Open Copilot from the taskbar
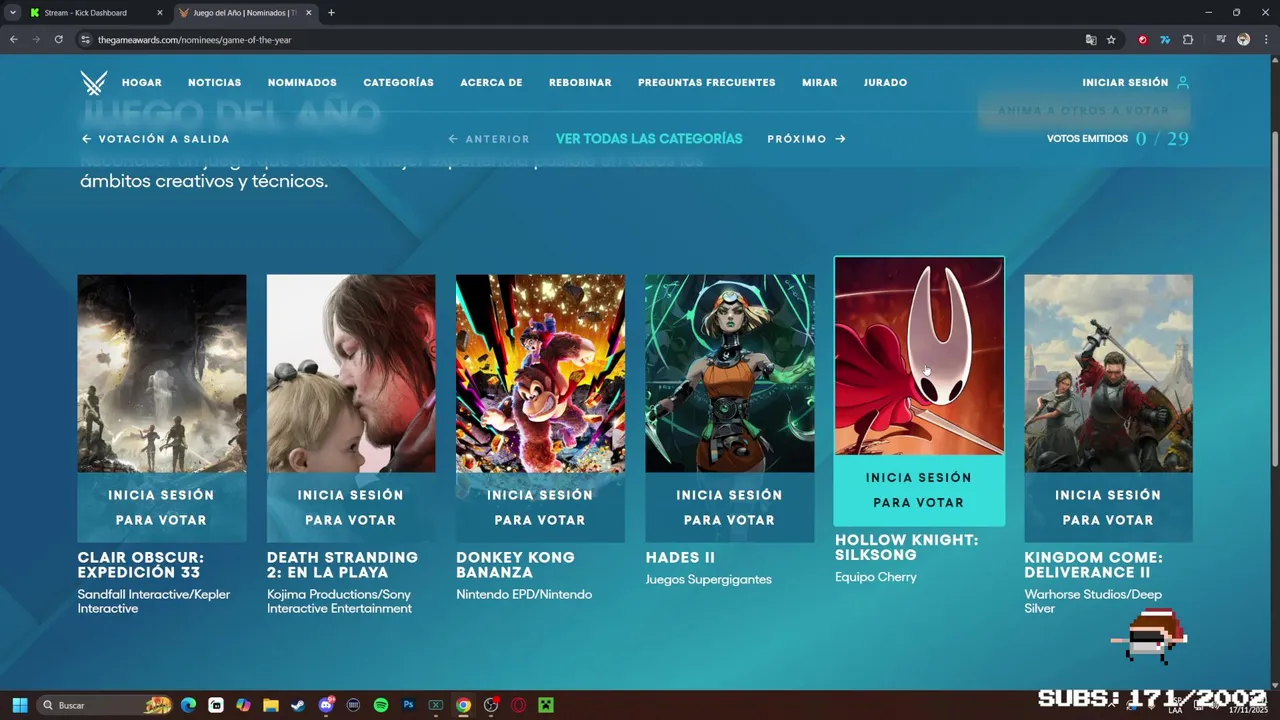The image size is (1280, 720). pos(243,705)
